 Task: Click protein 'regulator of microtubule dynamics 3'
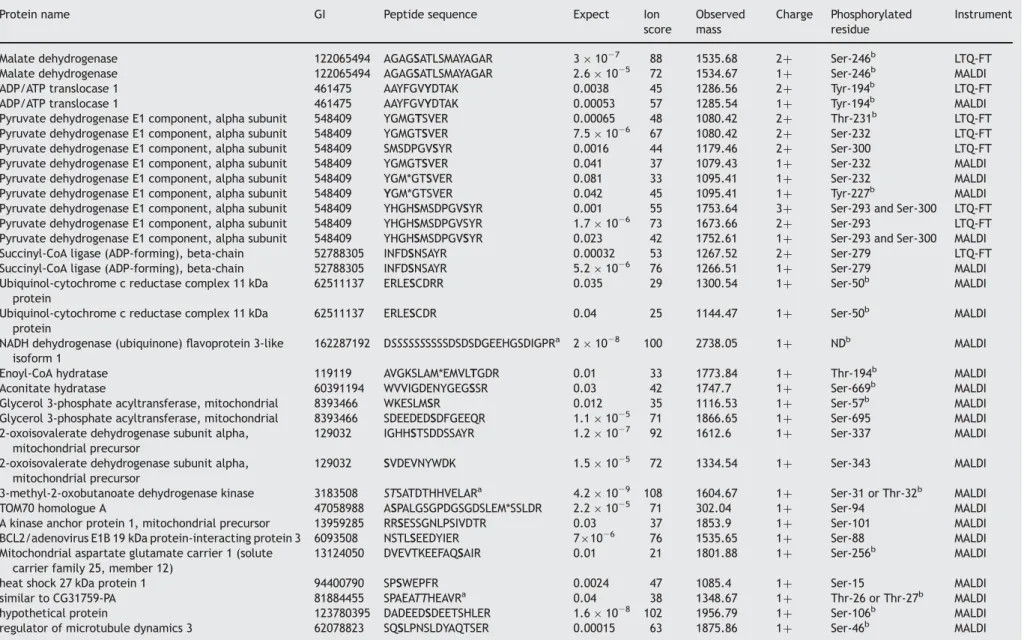tap(96, 628)
